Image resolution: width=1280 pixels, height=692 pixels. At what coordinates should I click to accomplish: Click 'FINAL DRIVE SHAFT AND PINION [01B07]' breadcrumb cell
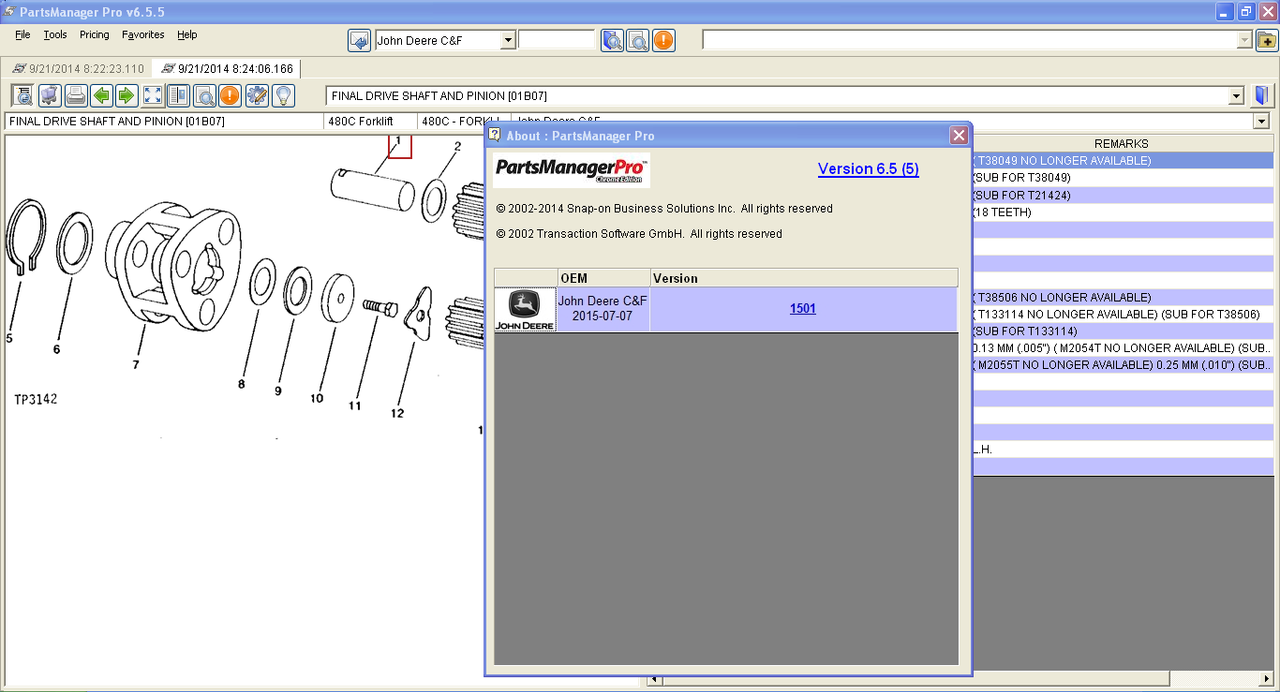164,121
